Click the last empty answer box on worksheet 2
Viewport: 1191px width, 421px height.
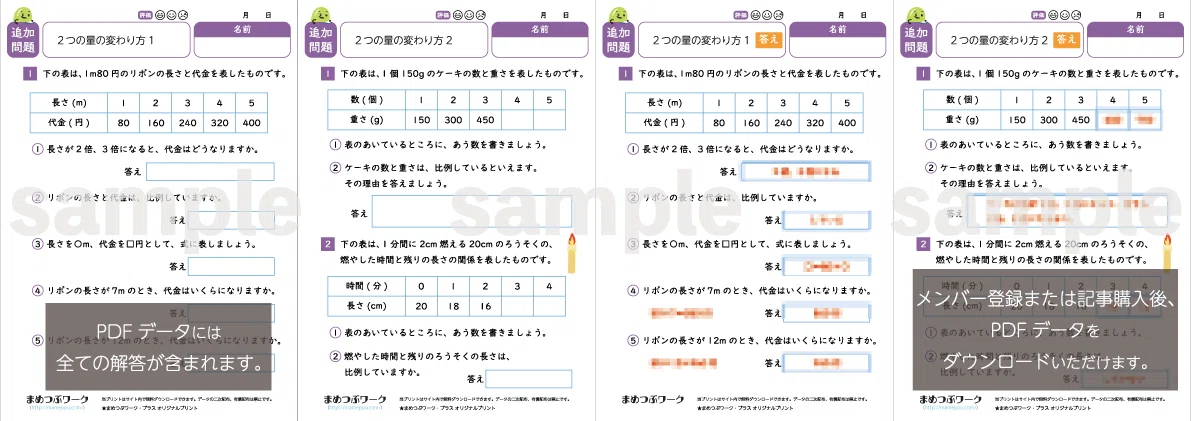point(529,378)
